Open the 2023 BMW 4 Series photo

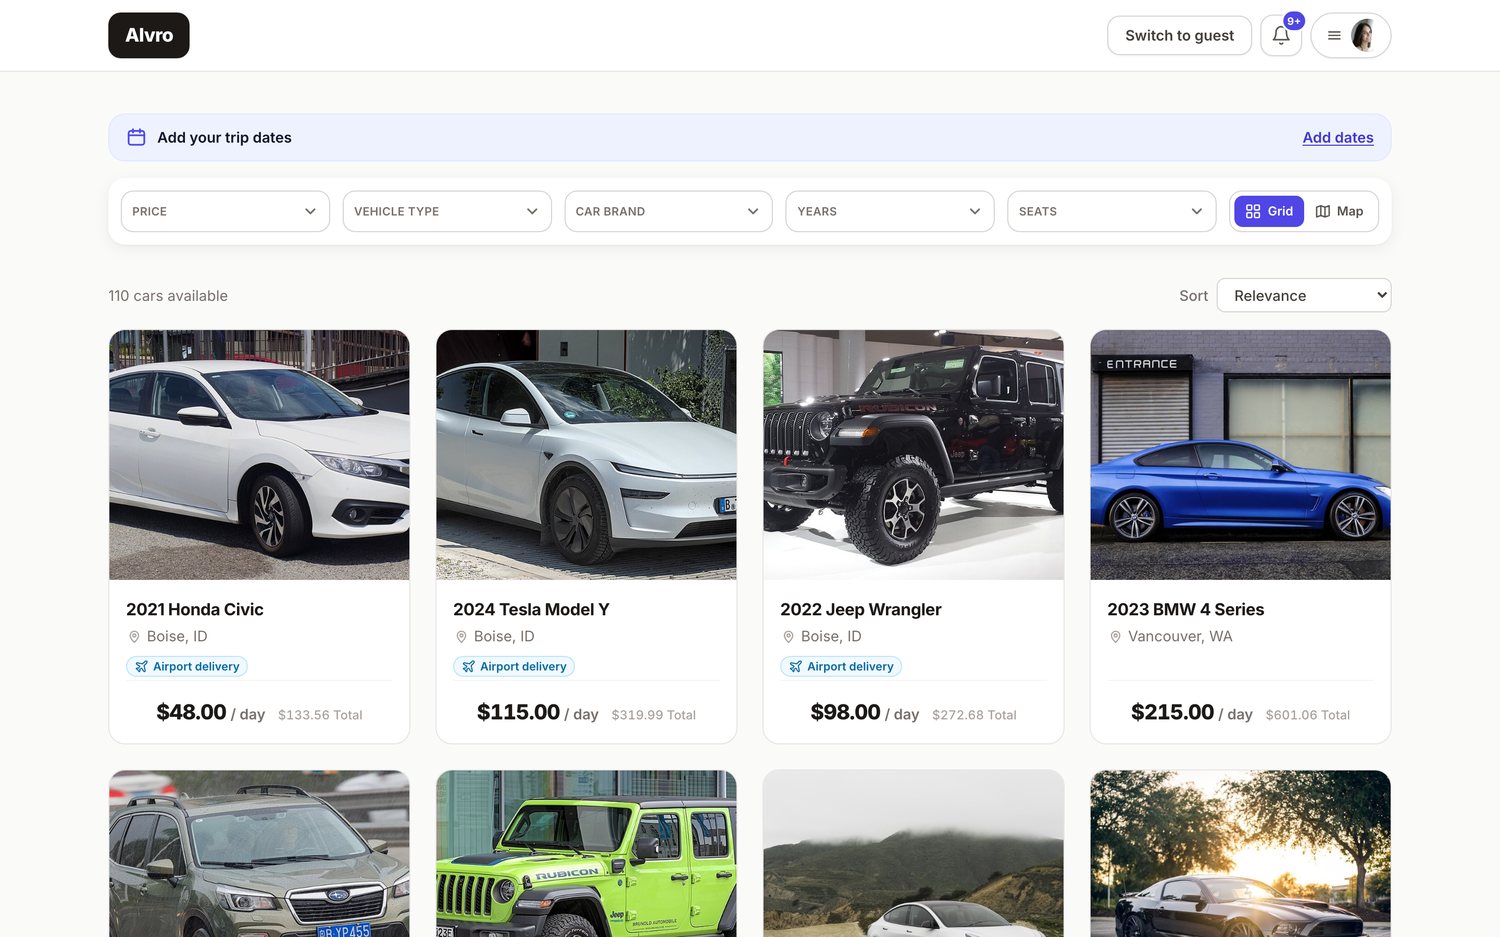point(1240,455)
